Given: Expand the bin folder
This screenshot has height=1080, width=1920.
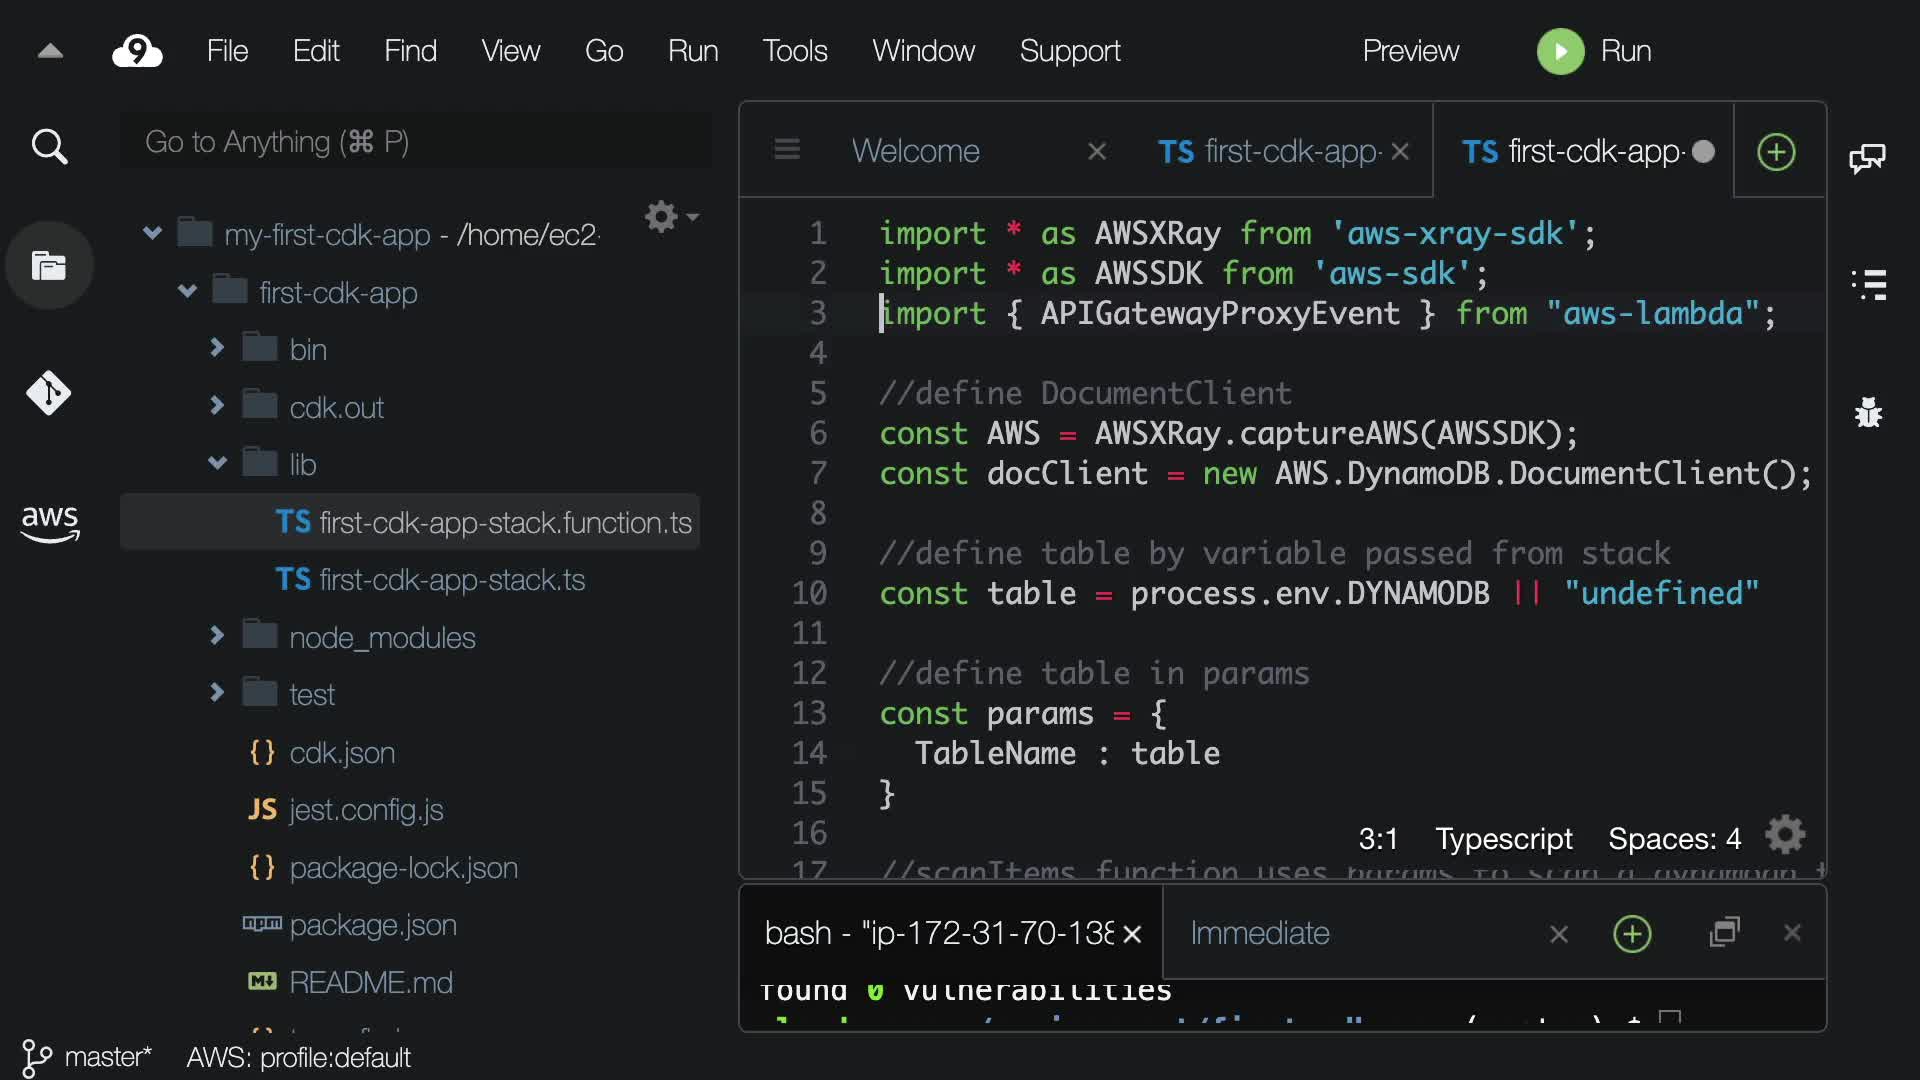Looking at the screenshot, I should point(217,348).
